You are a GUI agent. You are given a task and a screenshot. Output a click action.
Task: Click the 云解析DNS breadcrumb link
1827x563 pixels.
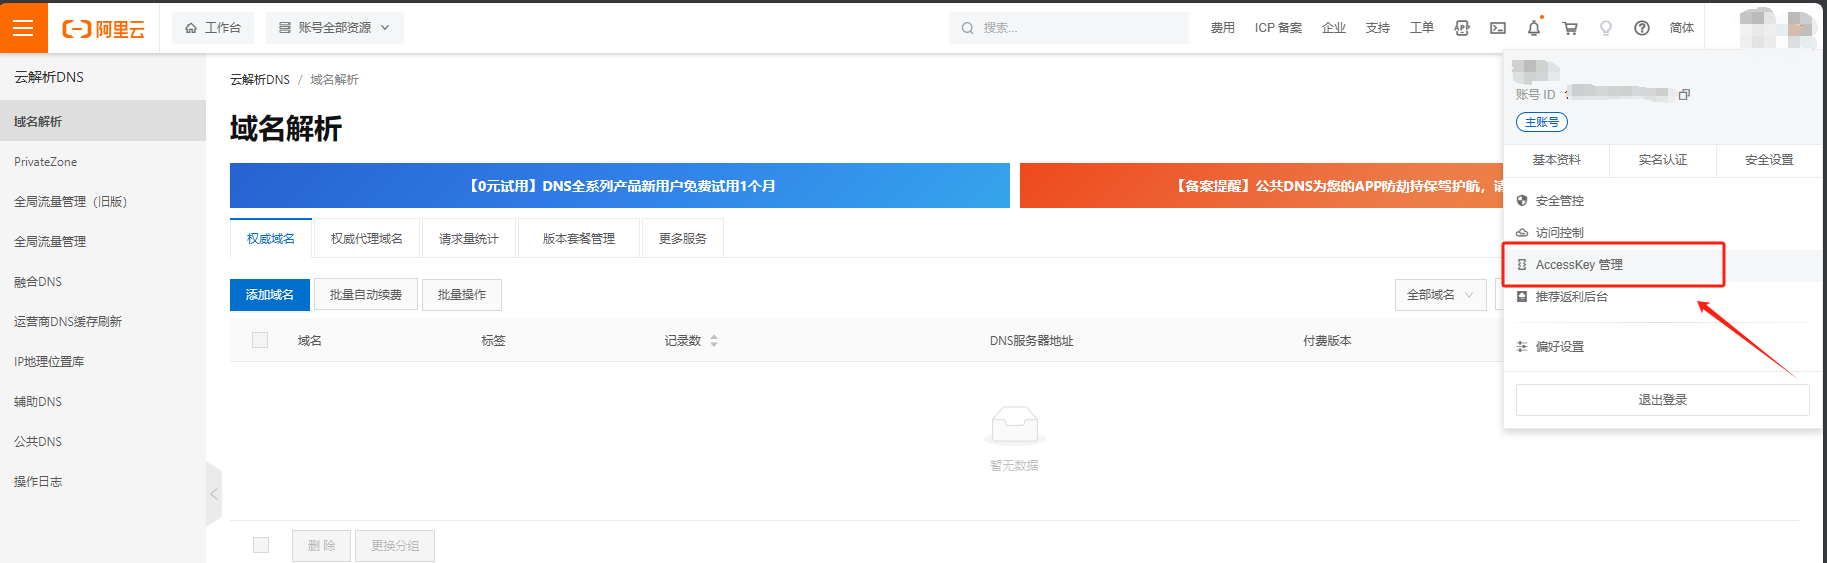coord(260,80)
